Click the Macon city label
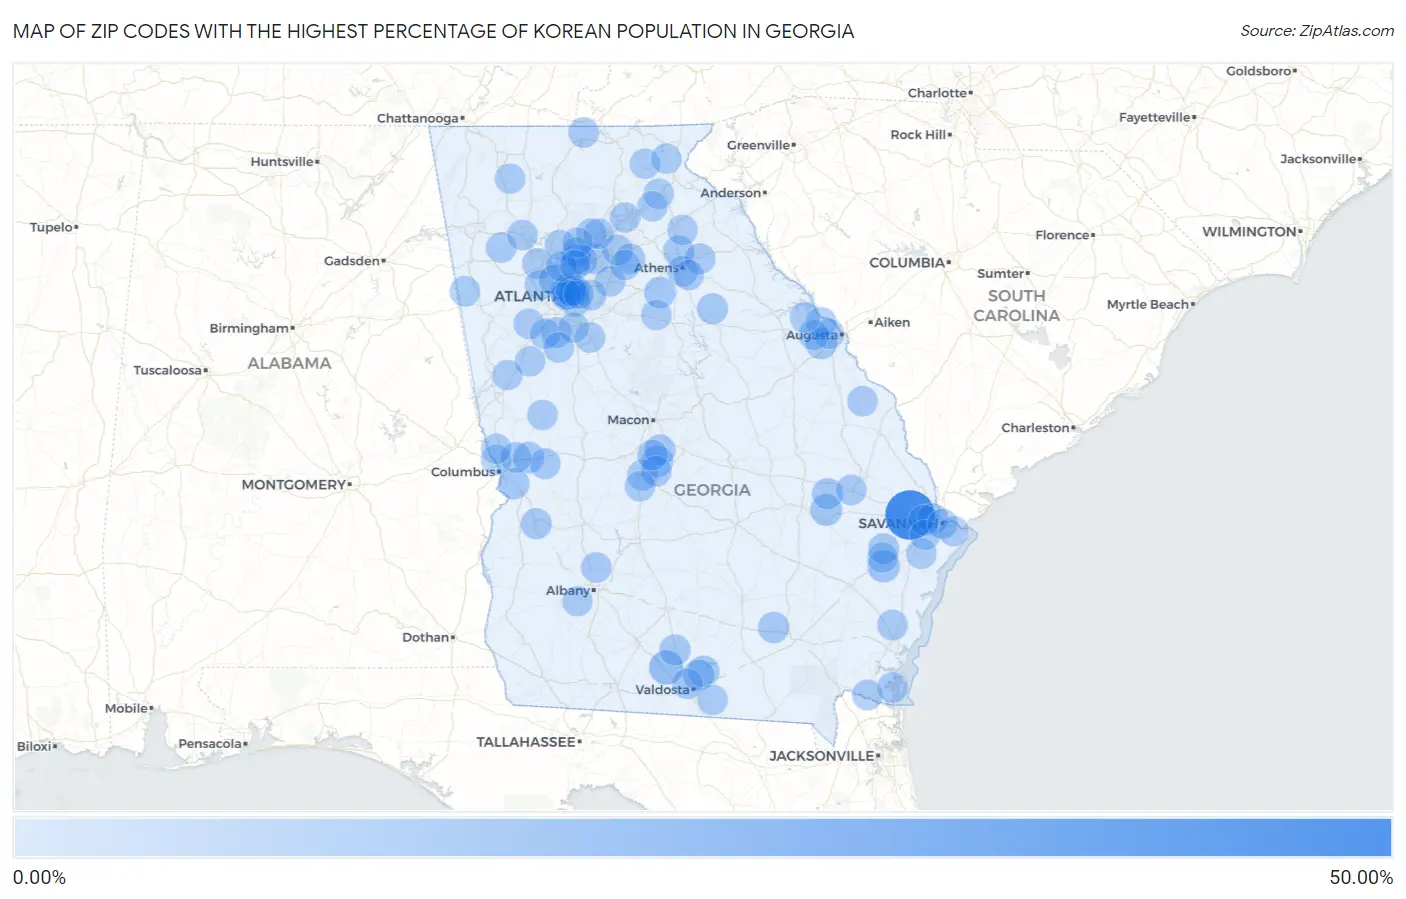 tap(629, 420)
